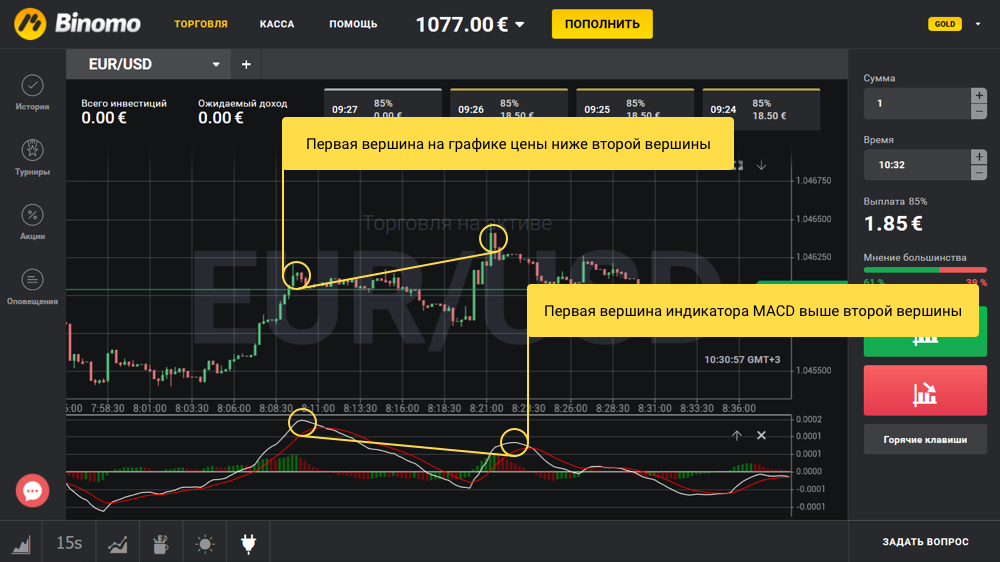Click the 0.0002 MACD scale label
Screen dimensions: 1000x562
[x=809, y=419]
